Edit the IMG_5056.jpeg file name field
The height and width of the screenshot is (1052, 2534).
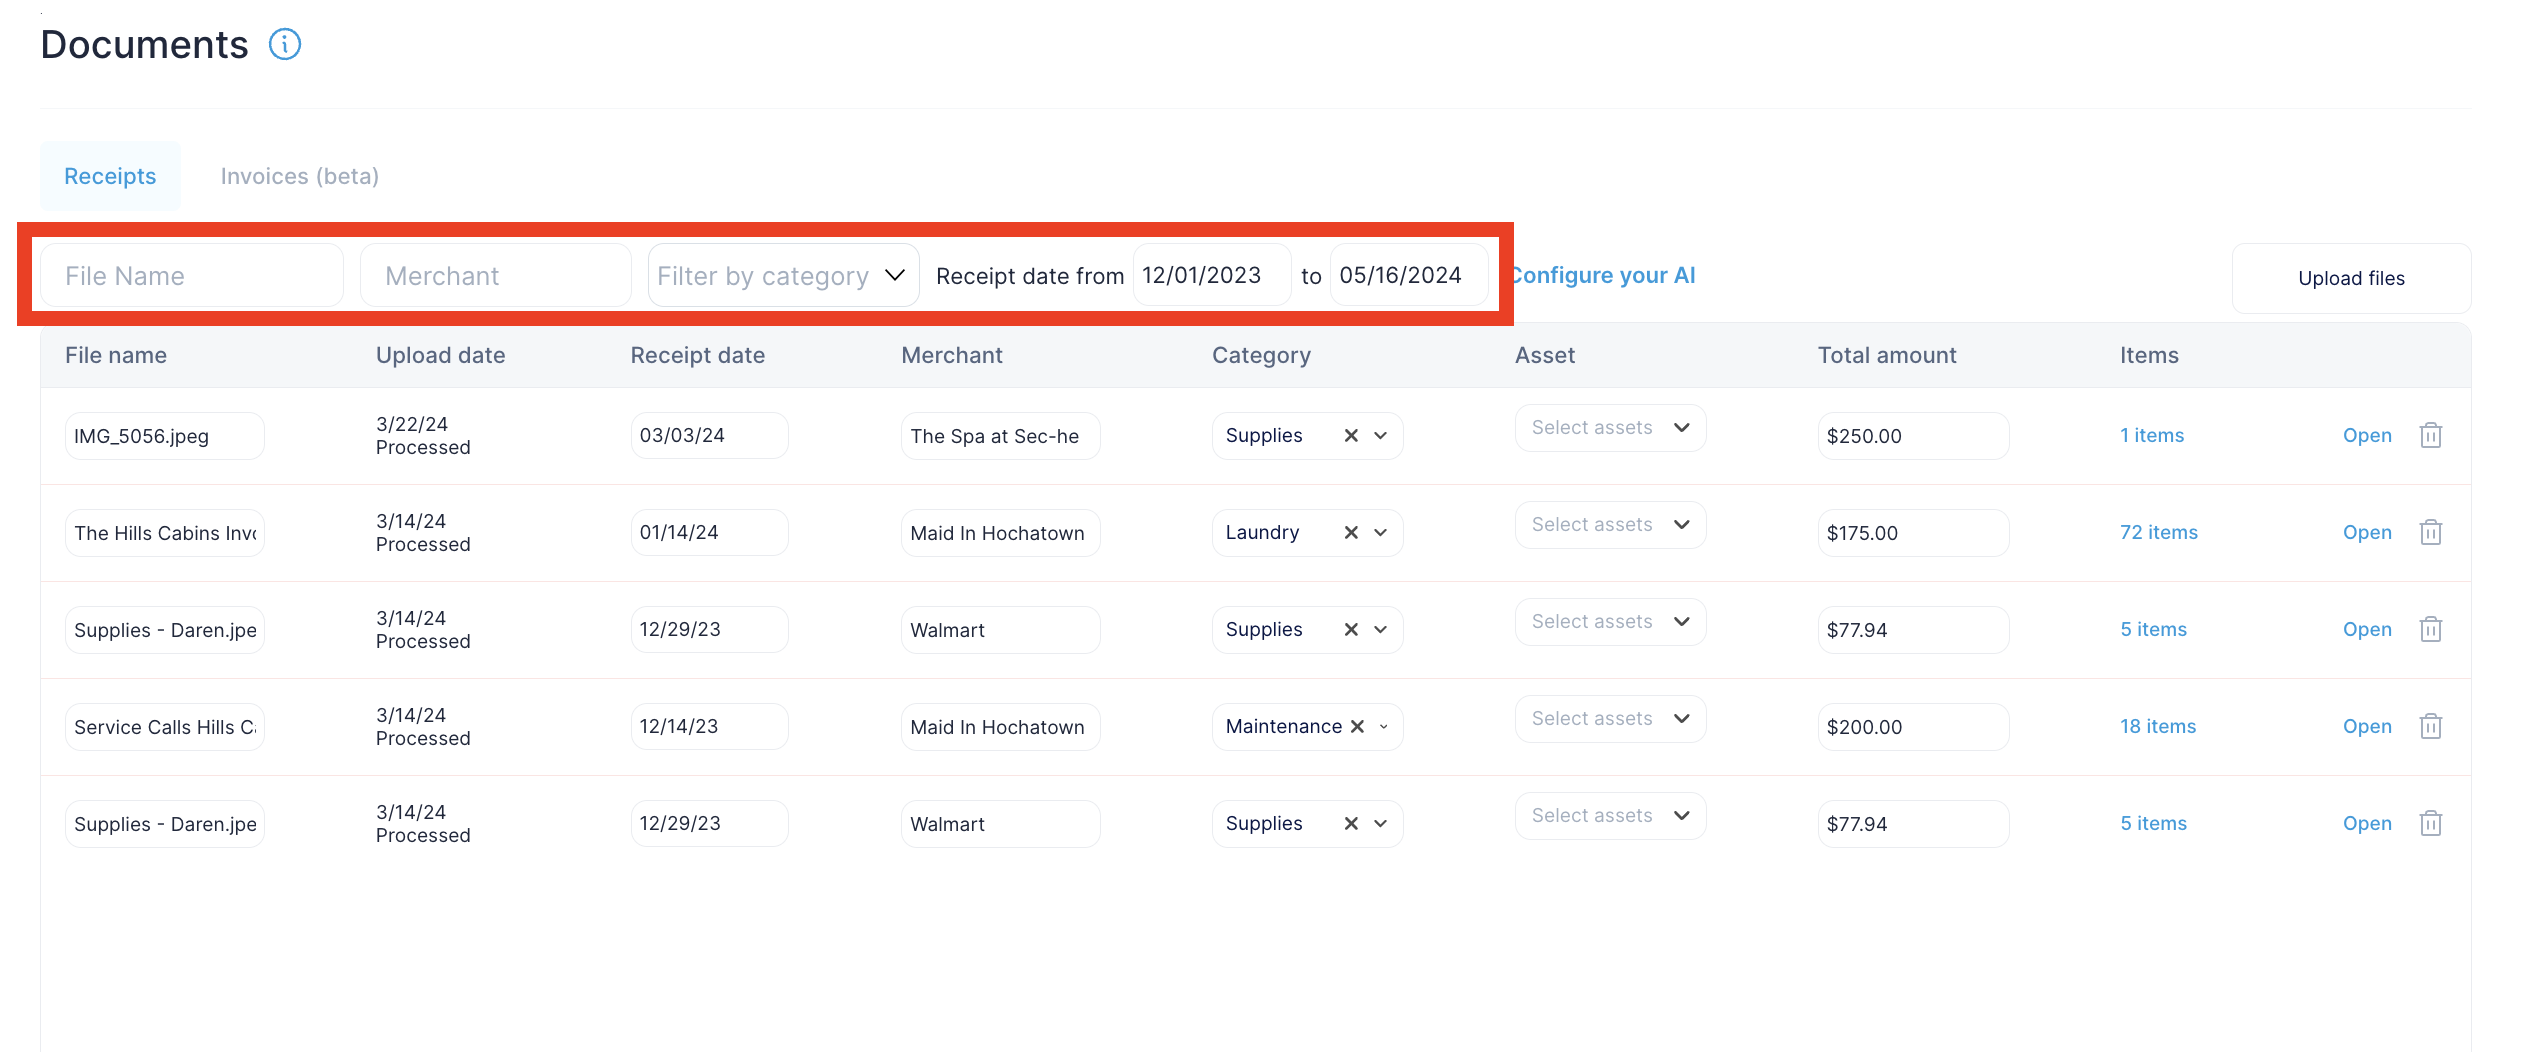[165, 436]
